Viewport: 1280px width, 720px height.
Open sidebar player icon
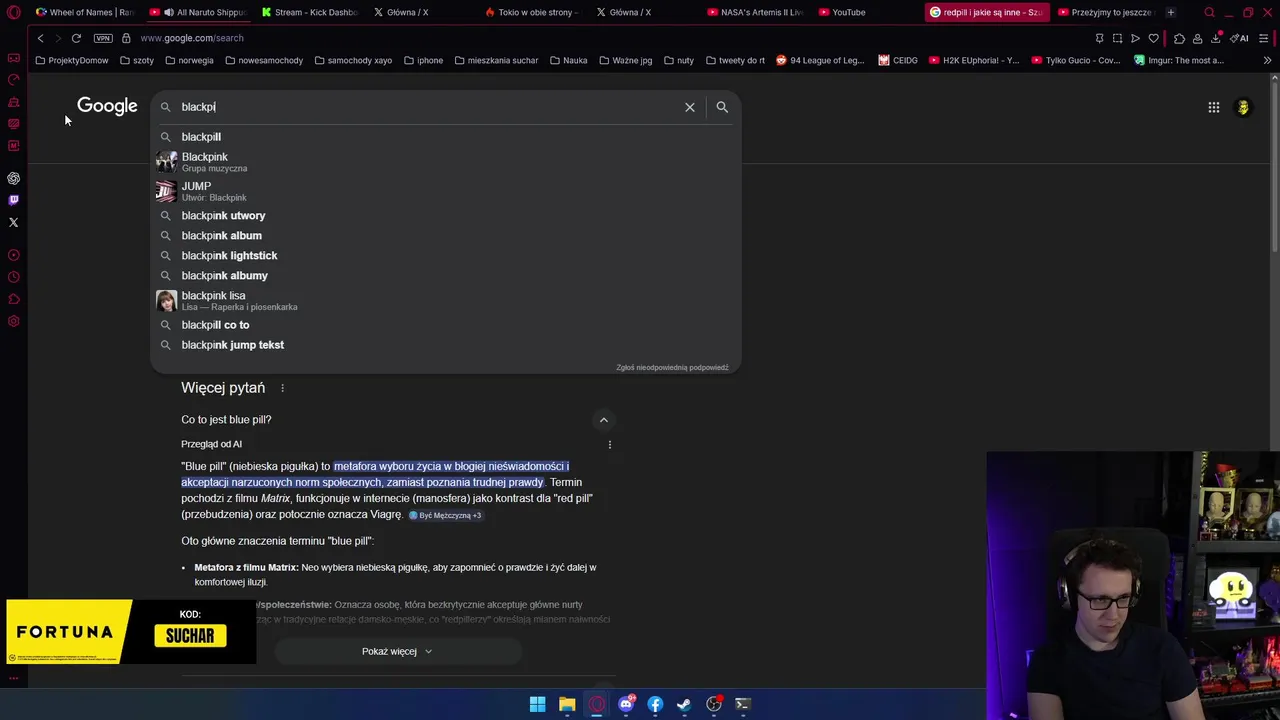[x=13, y=255]
